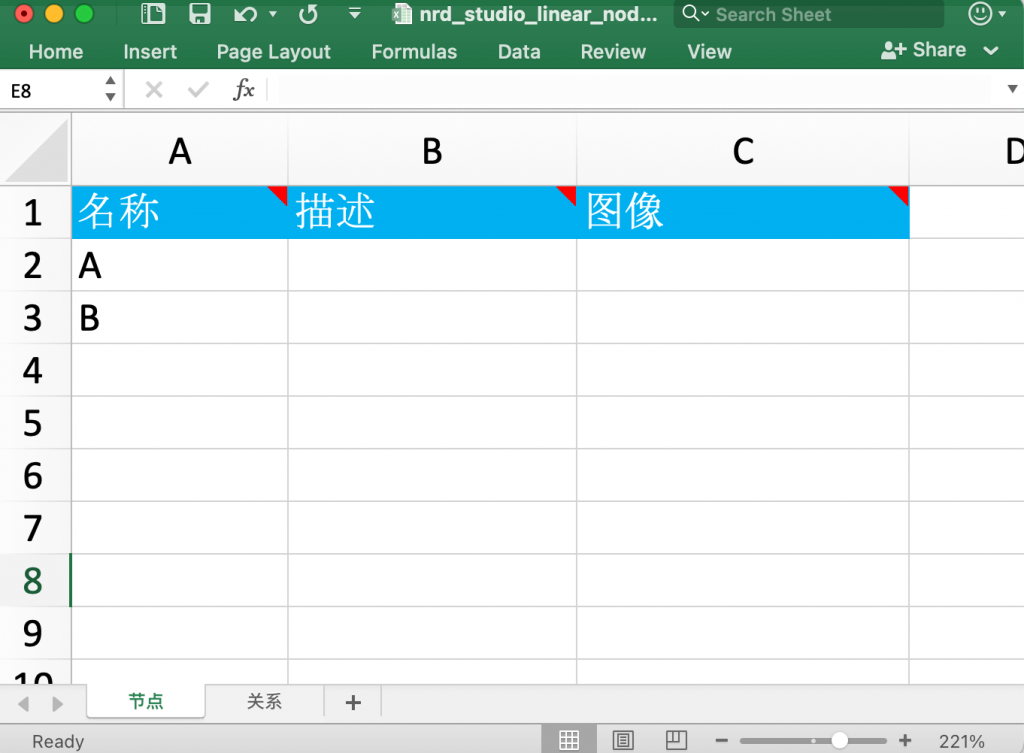Click the fx insert function icon

coord(243,91)
